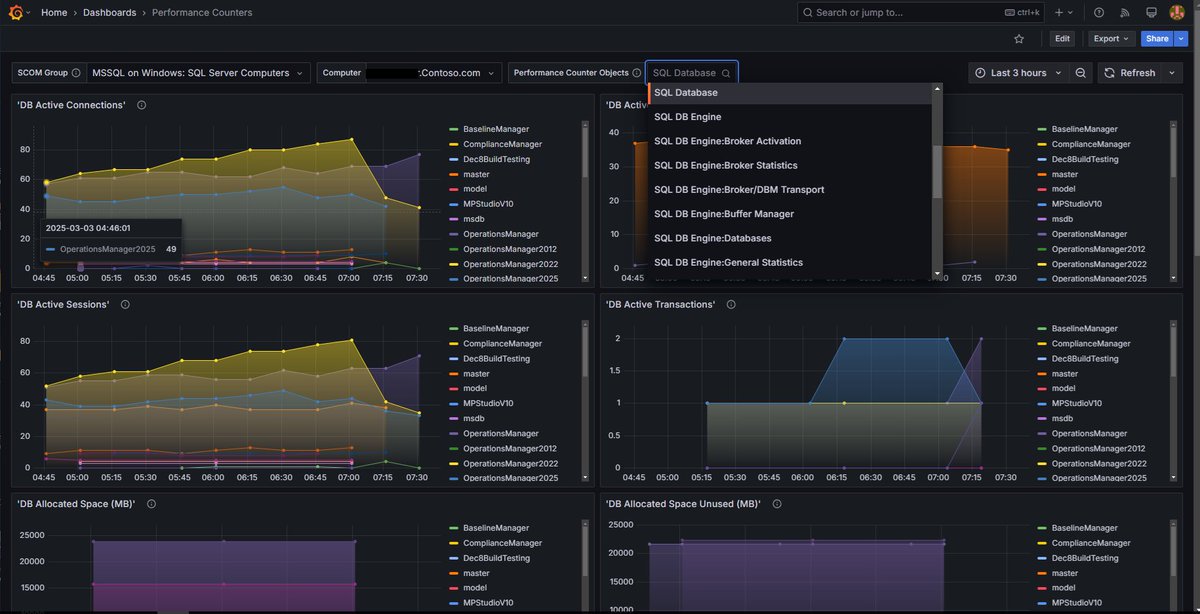Expand the Share button arrow menu

tap(1181, 39)
